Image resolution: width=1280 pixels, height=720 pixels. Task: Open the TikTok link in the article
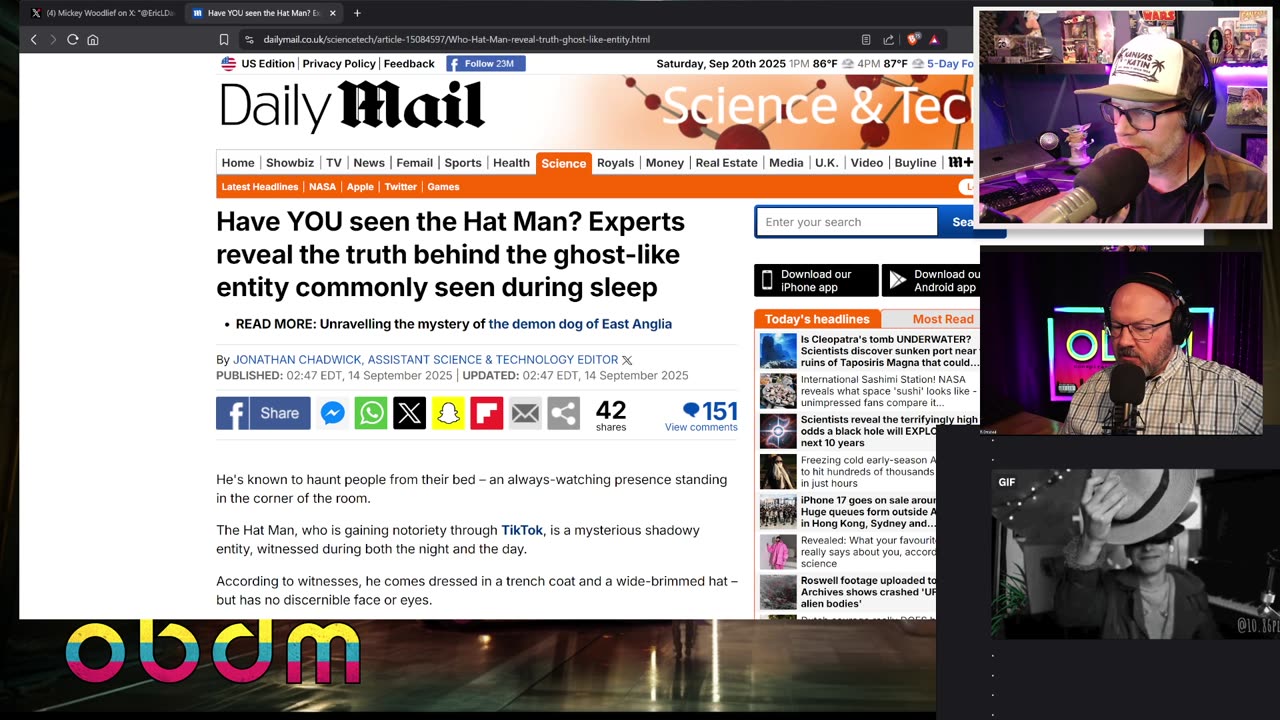522,530
